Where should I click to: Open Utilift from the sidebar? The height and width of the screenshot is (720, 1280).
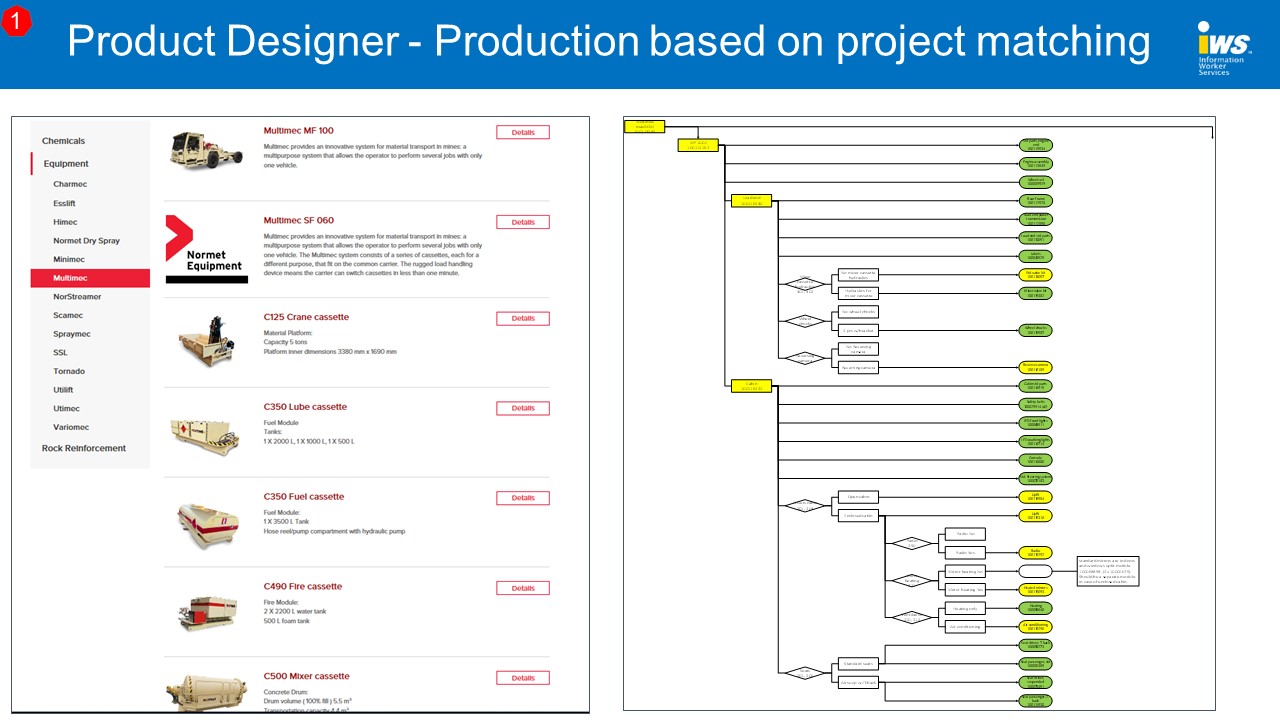63,390
